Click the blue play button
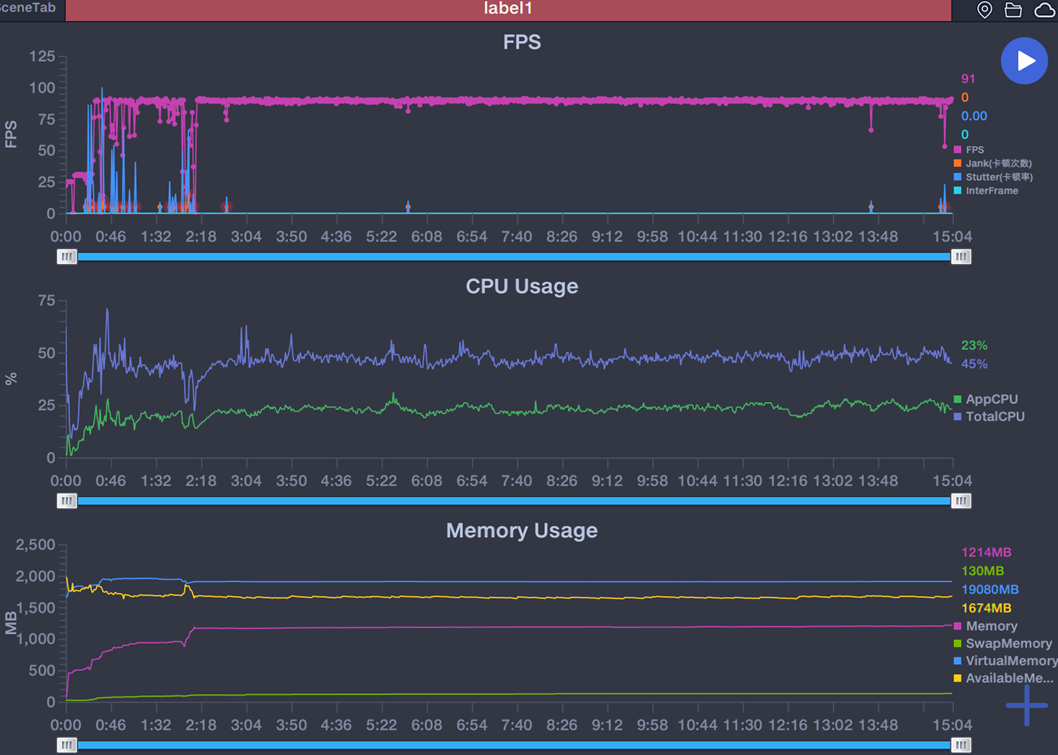Screen dimensions: 1058x755 point(1024,61)
